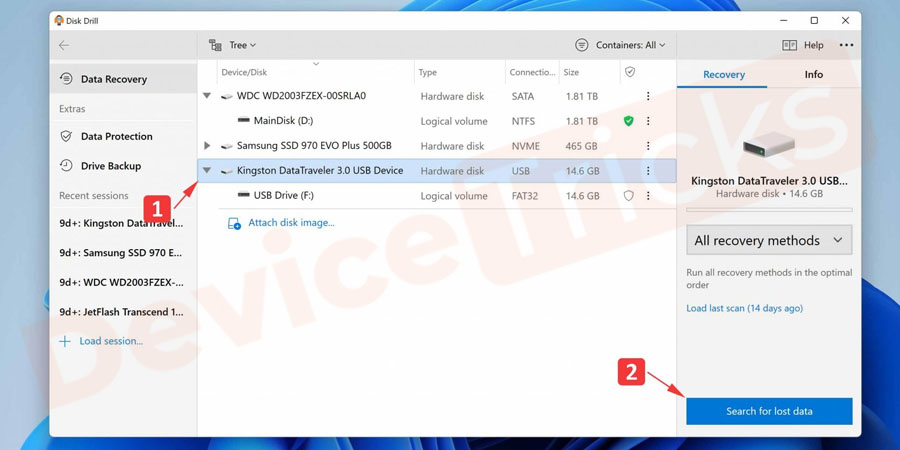
Task: Collapse the Kingston DataTraveler 3.0 USB Device
Action: 207,170
